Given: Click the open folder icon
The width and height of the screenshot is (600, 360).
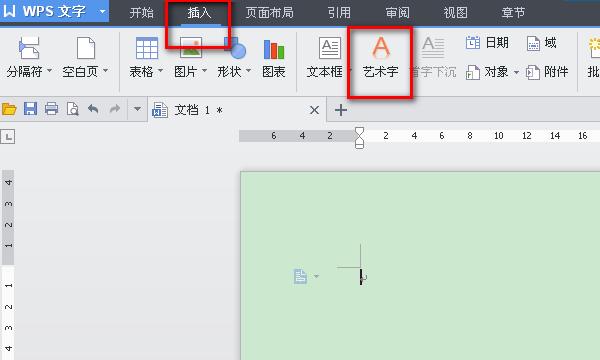Looking at the screenshot, I should pos(9,109).
